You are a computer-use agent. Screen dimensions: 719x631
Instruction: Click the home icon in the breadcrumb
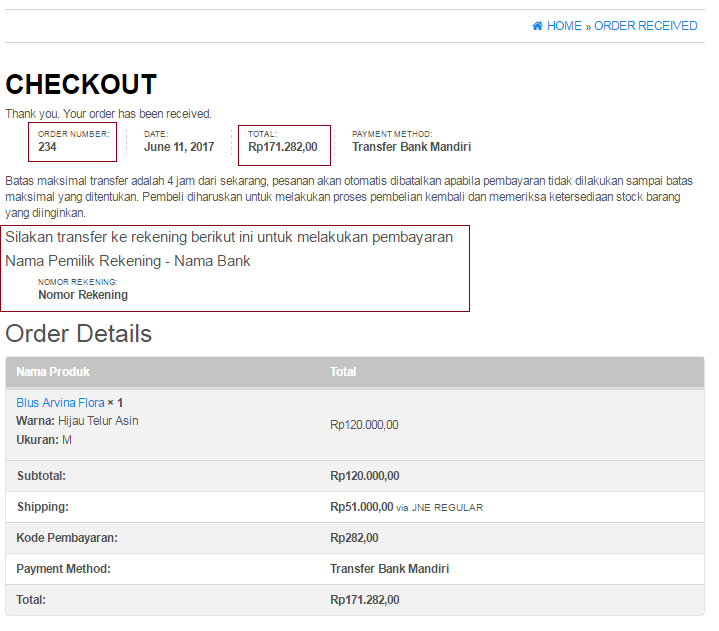point(537,26)
